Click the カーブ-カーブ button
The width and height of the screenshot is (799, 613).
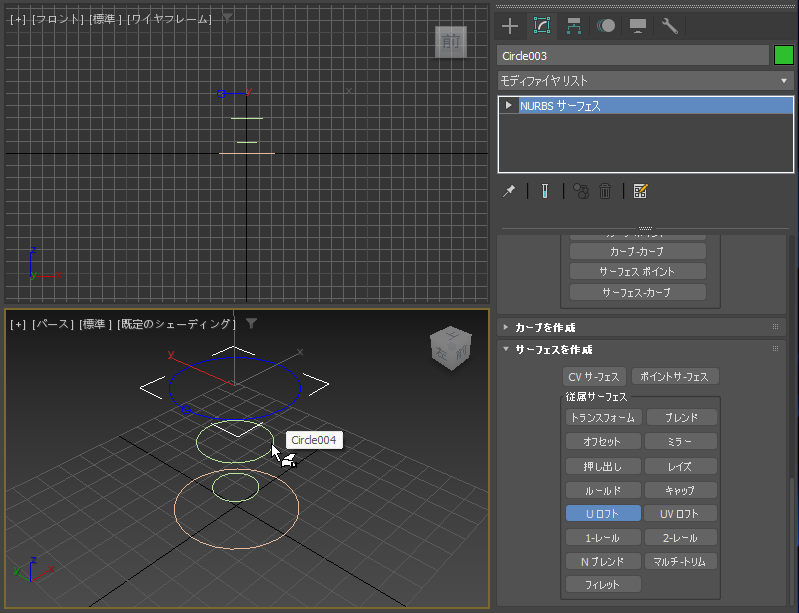coord(637,251)
